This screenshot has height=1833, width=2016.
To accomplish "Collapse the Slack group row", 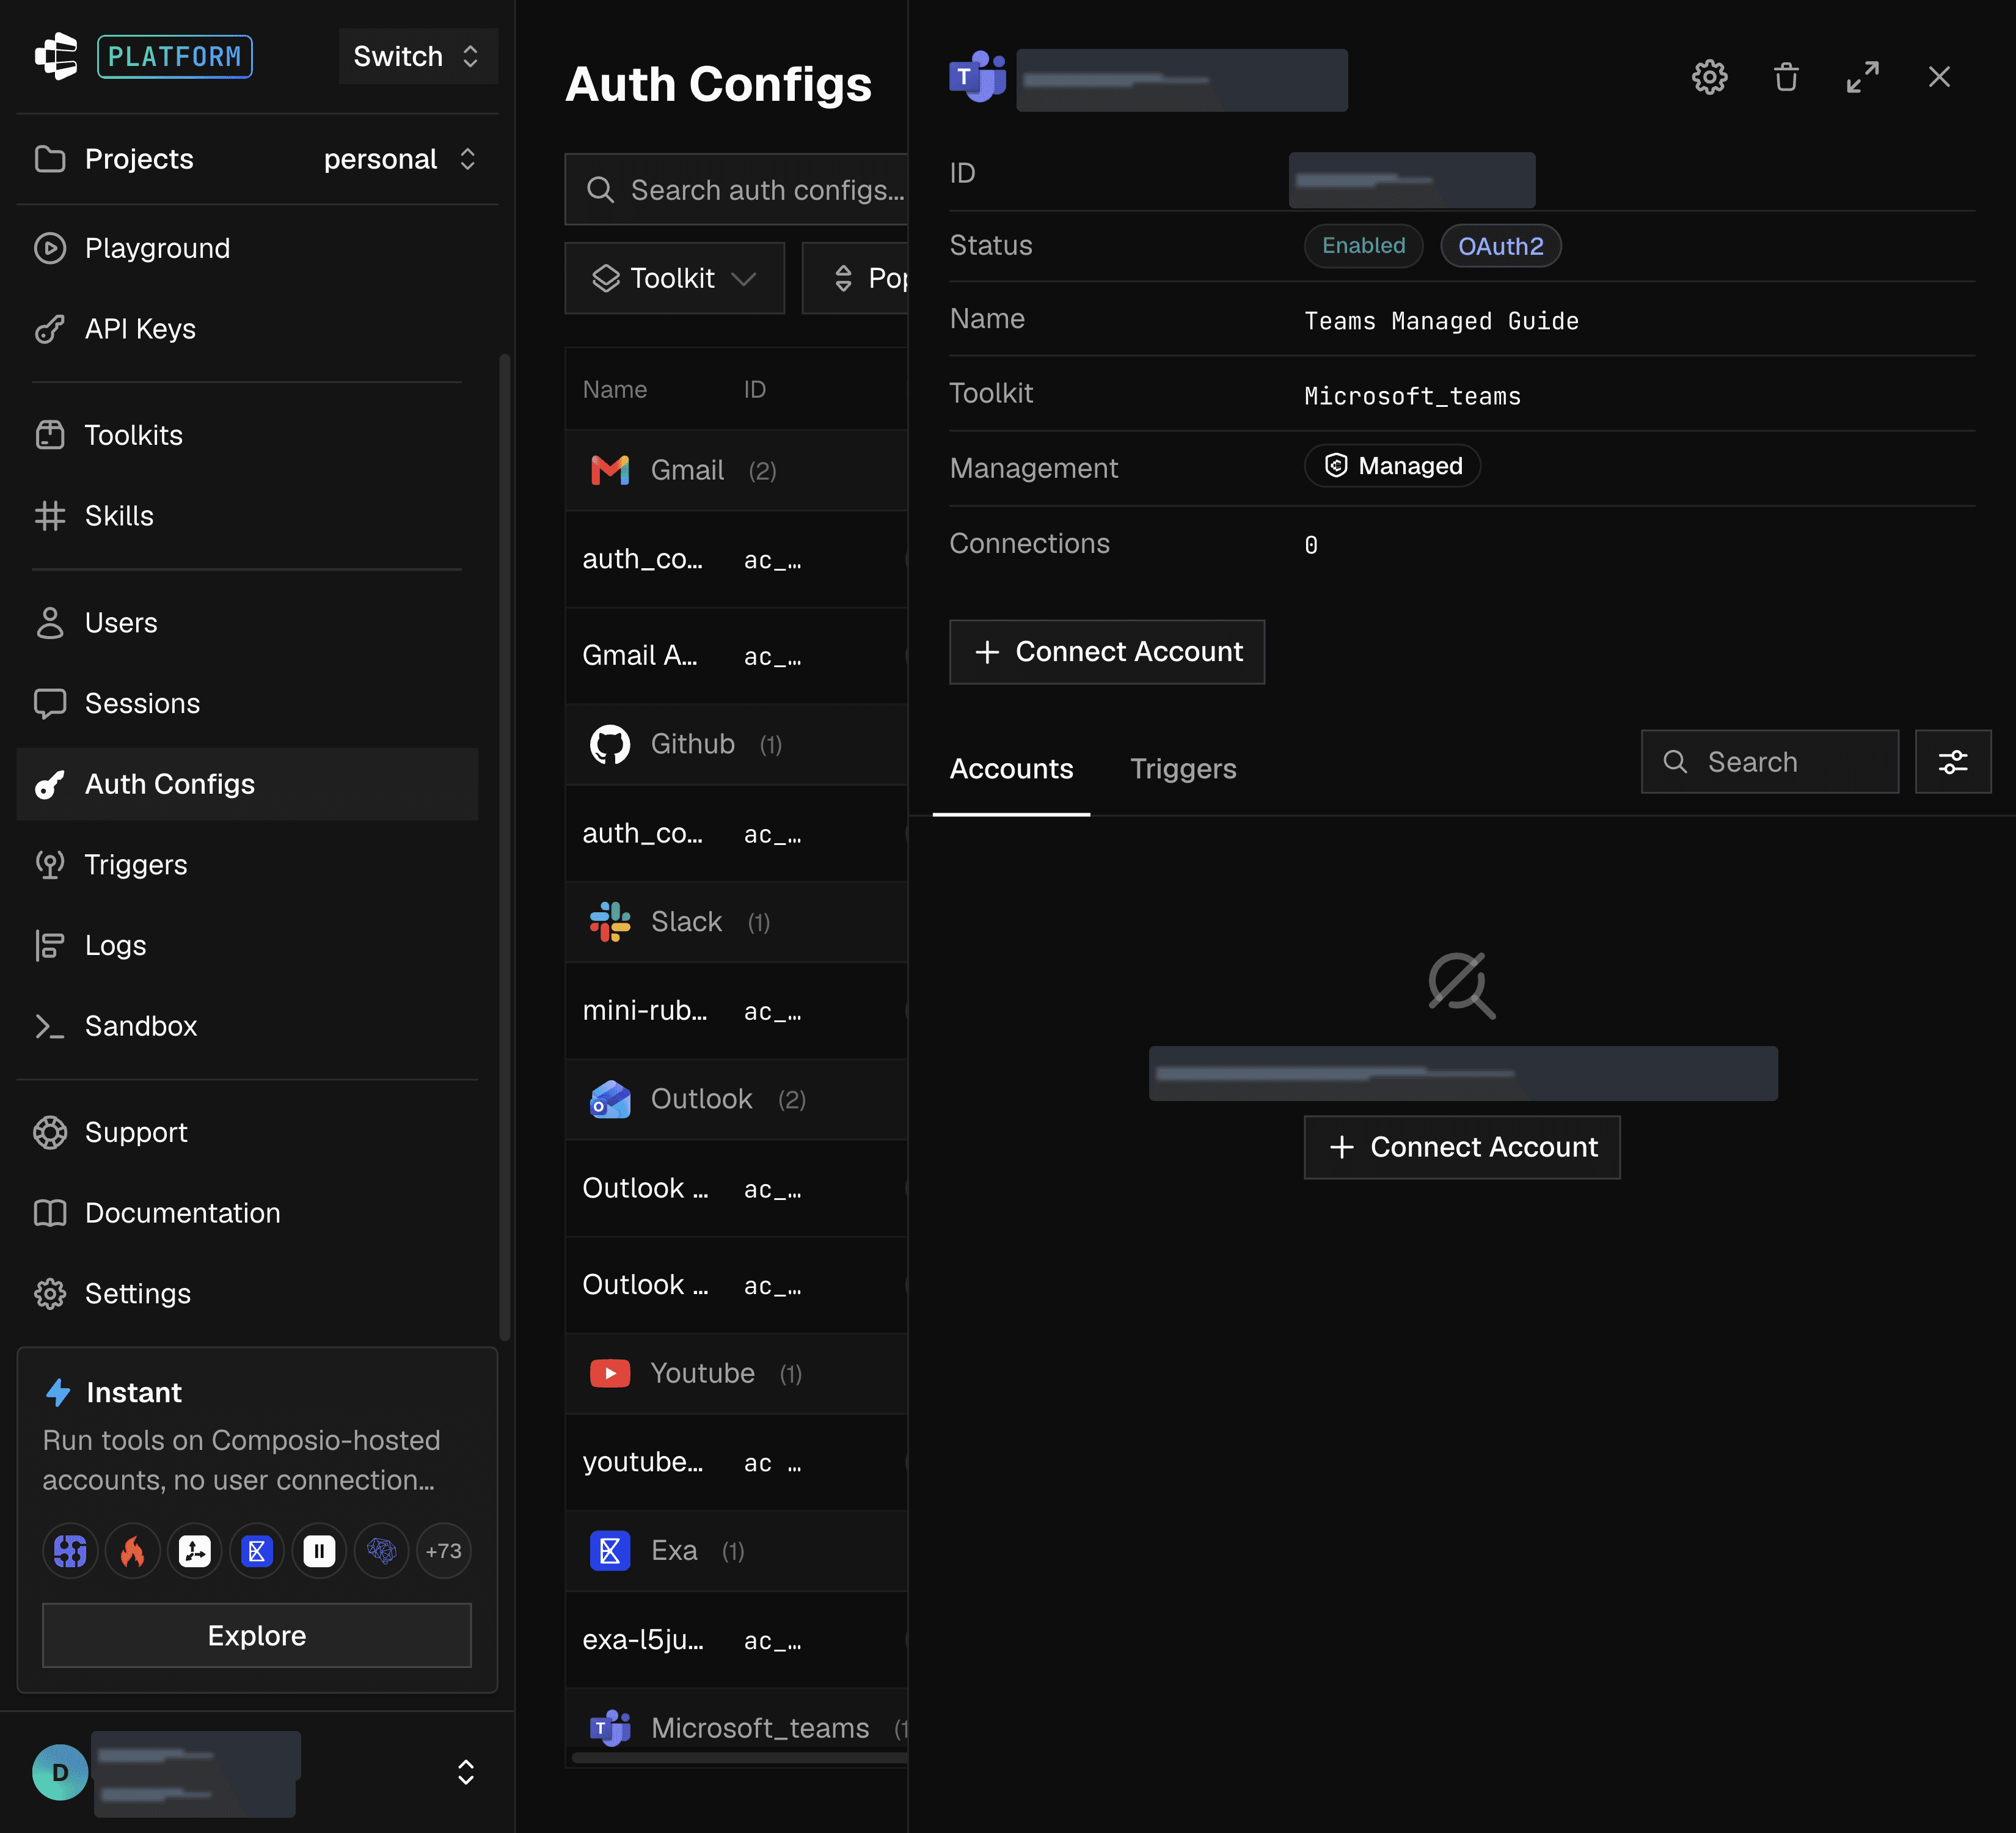I will [737, 922].
